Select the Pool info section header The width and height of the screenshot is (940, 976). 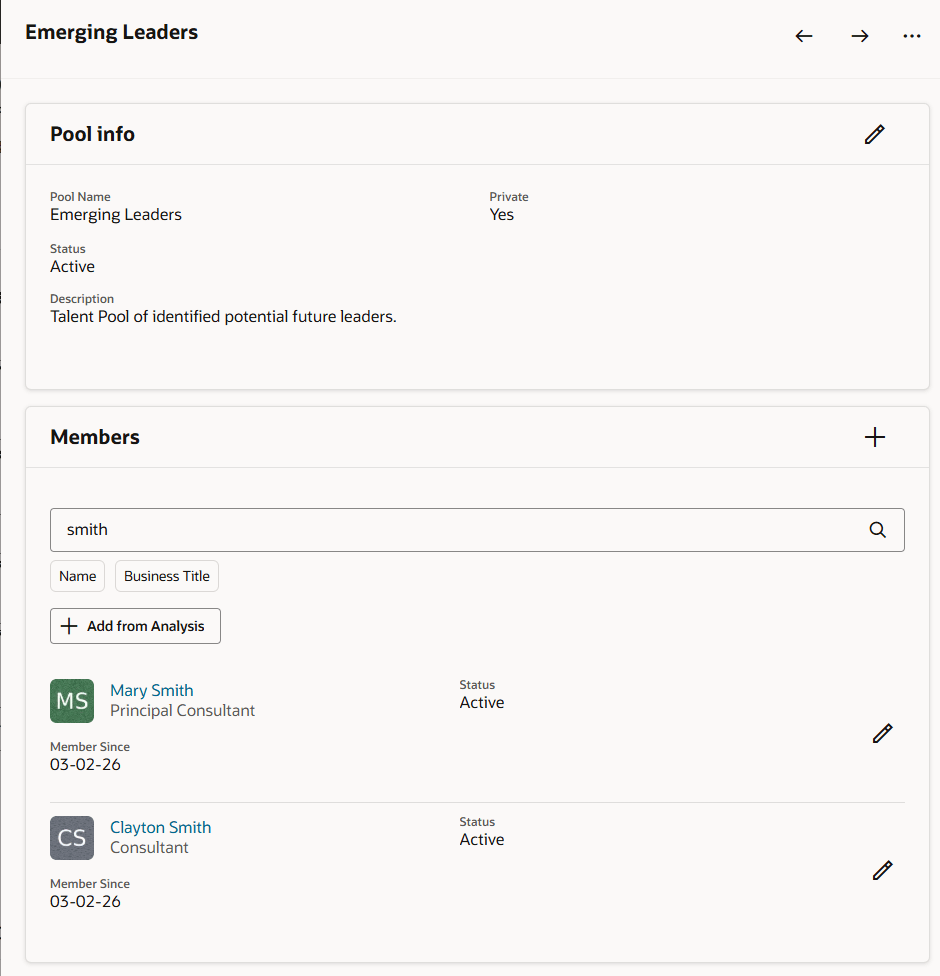click(92, 133)
